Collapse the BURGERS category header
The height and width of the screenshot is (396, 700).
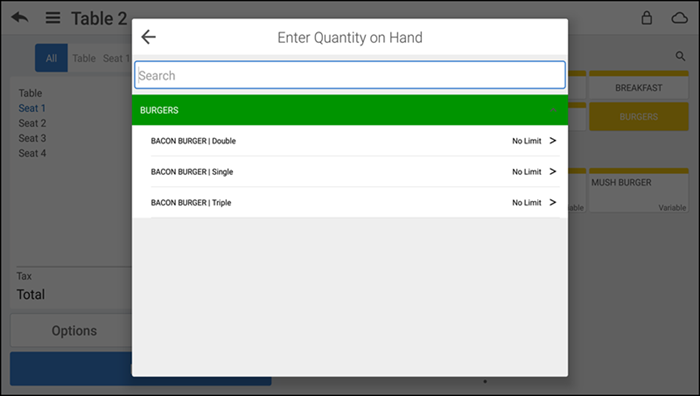tap(350, 110)
